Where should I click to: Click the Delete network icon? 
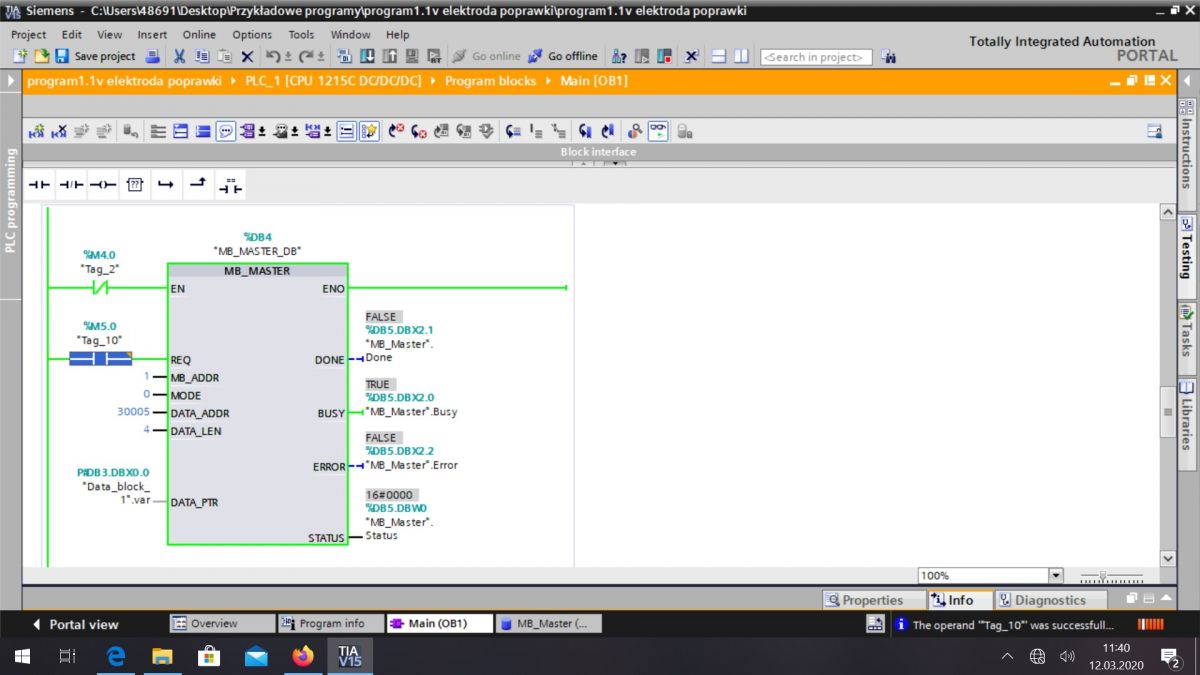(59, 131)
